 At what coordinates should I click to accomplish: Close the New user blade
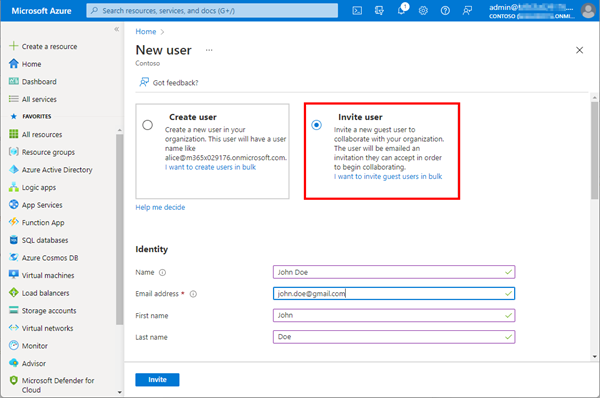pos(579,50)
